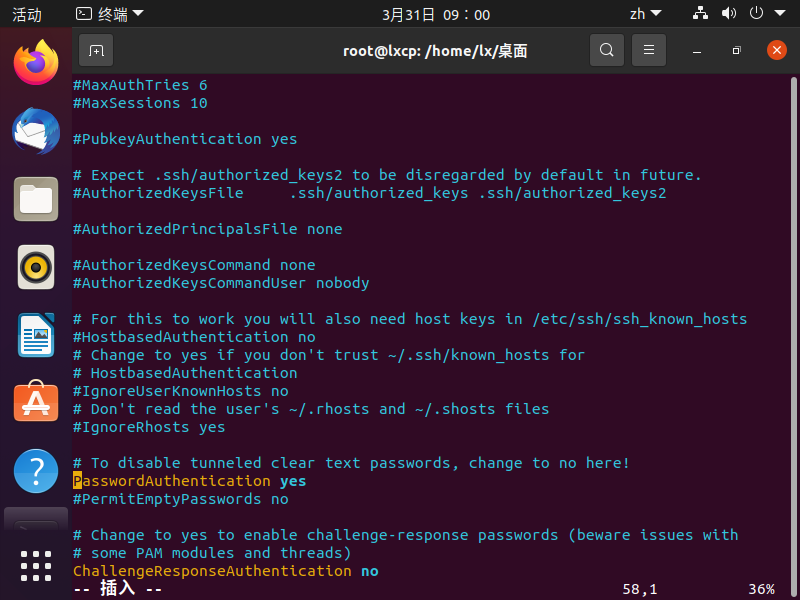Click the #IgnoreUserKnownHosts no line
The height and width of the screenshot is (600, 800).
point(181,391)
